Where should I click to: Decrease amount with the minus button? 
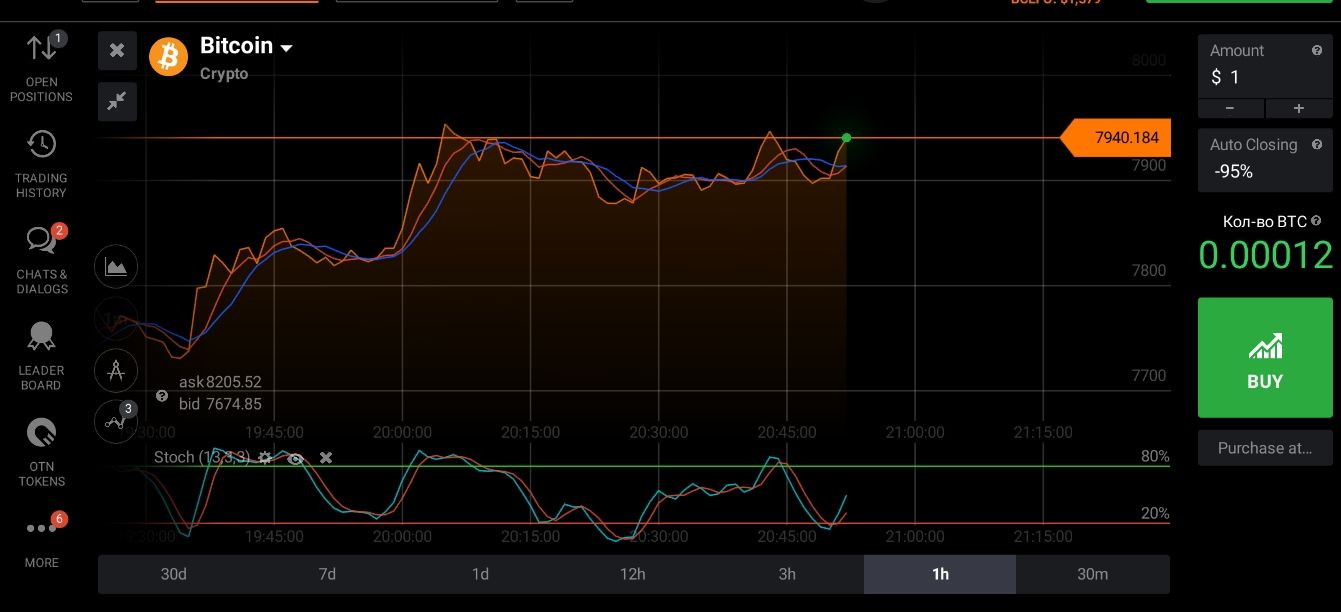(x=1231, y=108)
